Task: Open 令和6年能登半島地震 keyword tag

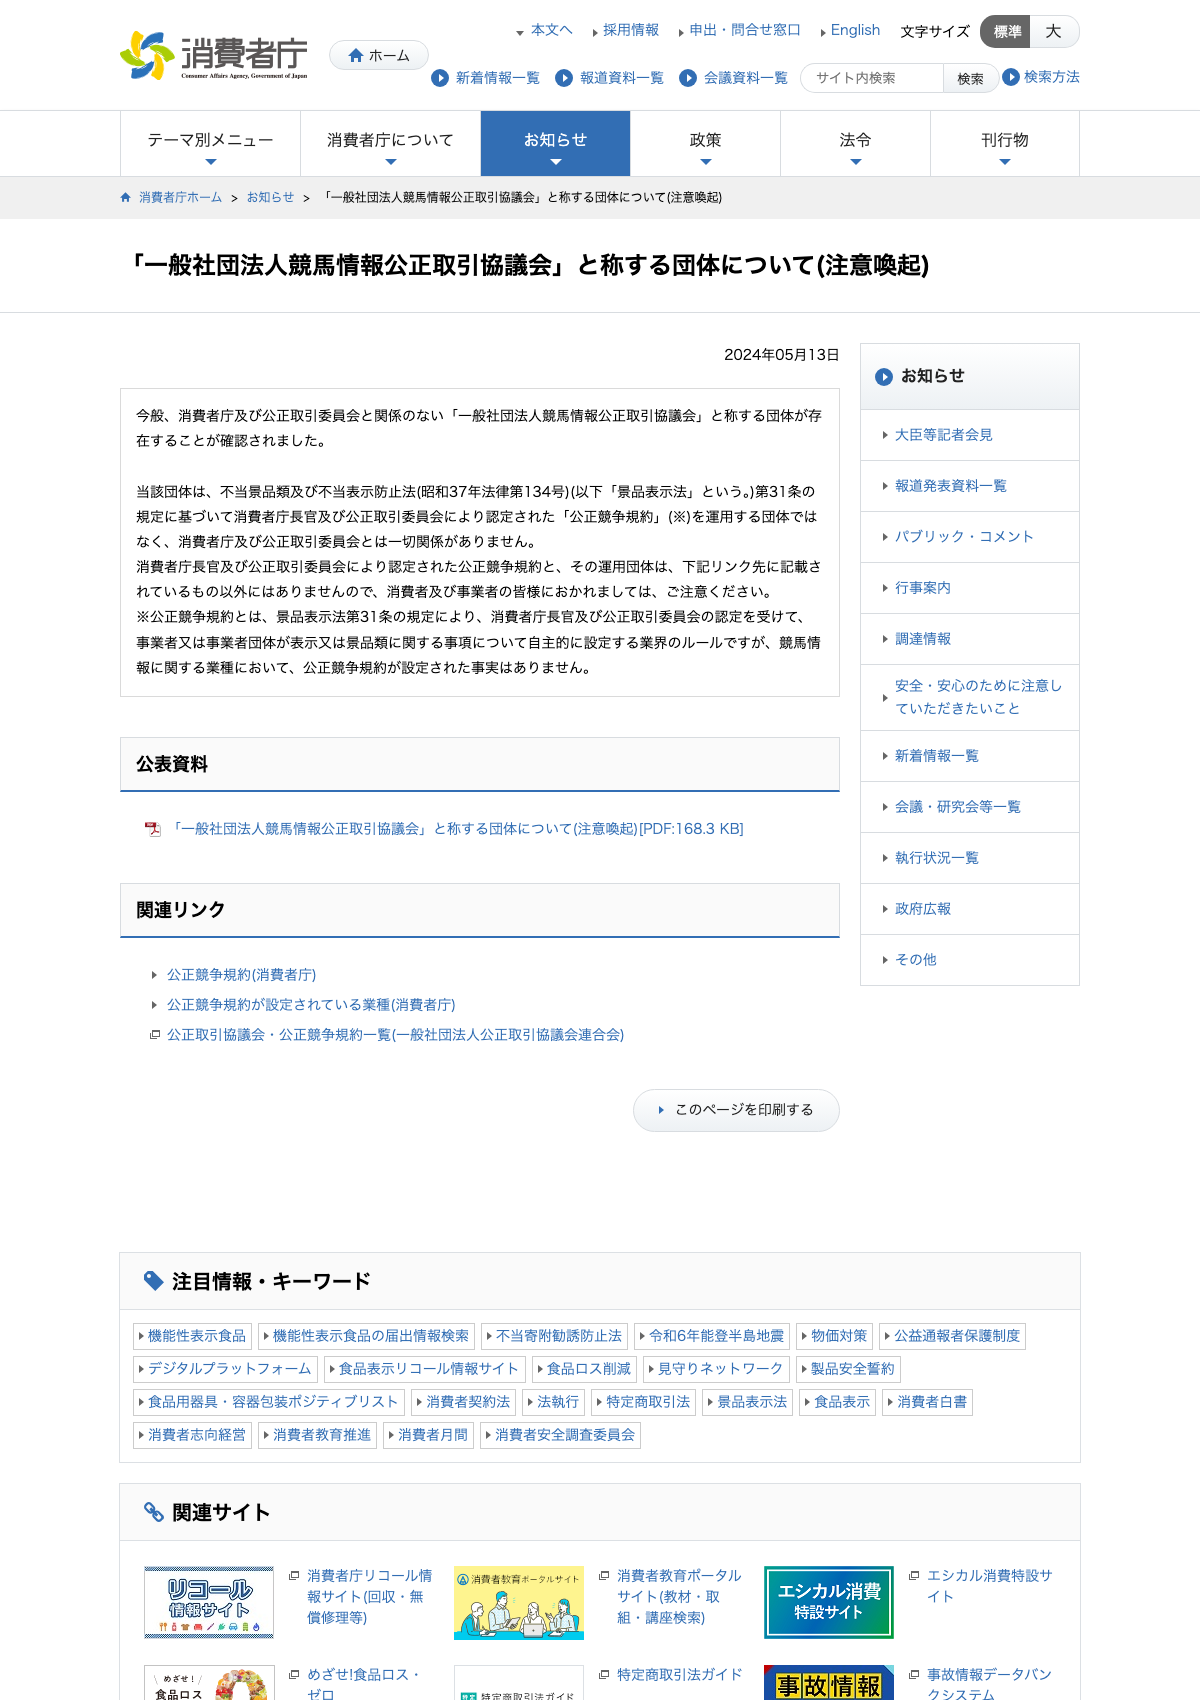Action: click(x=713, y=1336)
